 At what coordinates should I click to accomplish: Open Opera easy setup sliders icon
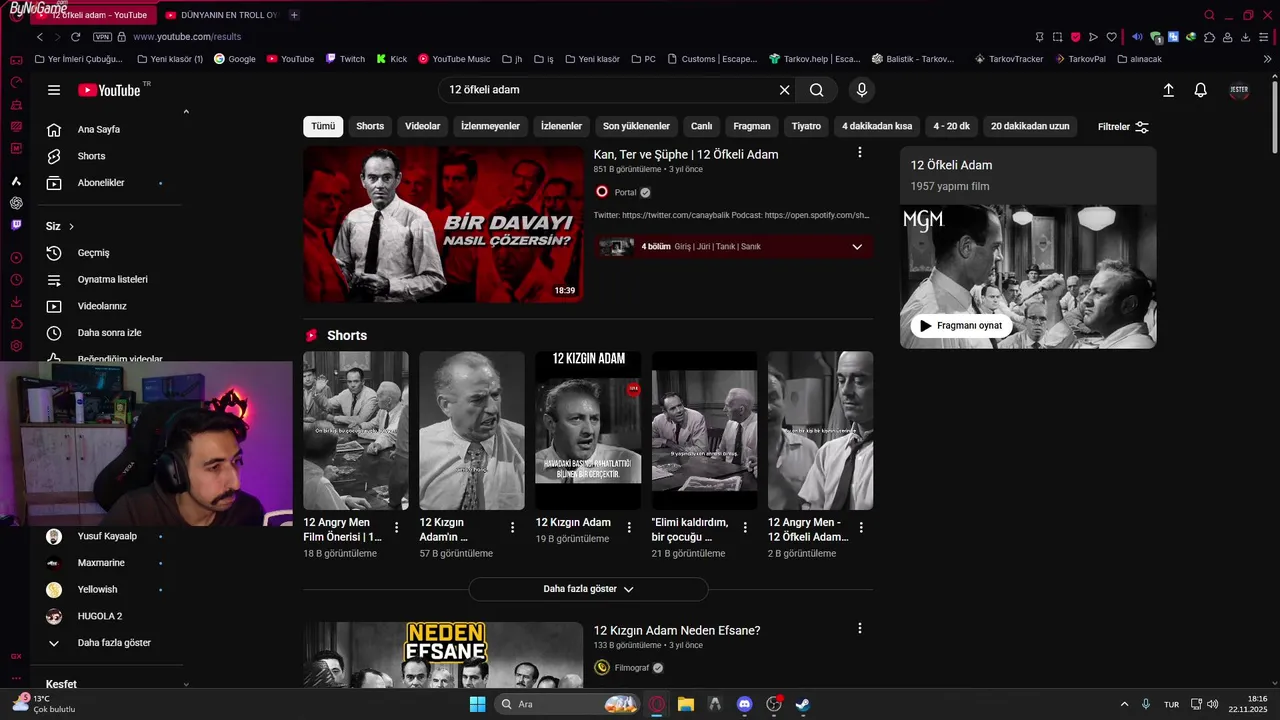[1264, 37]
